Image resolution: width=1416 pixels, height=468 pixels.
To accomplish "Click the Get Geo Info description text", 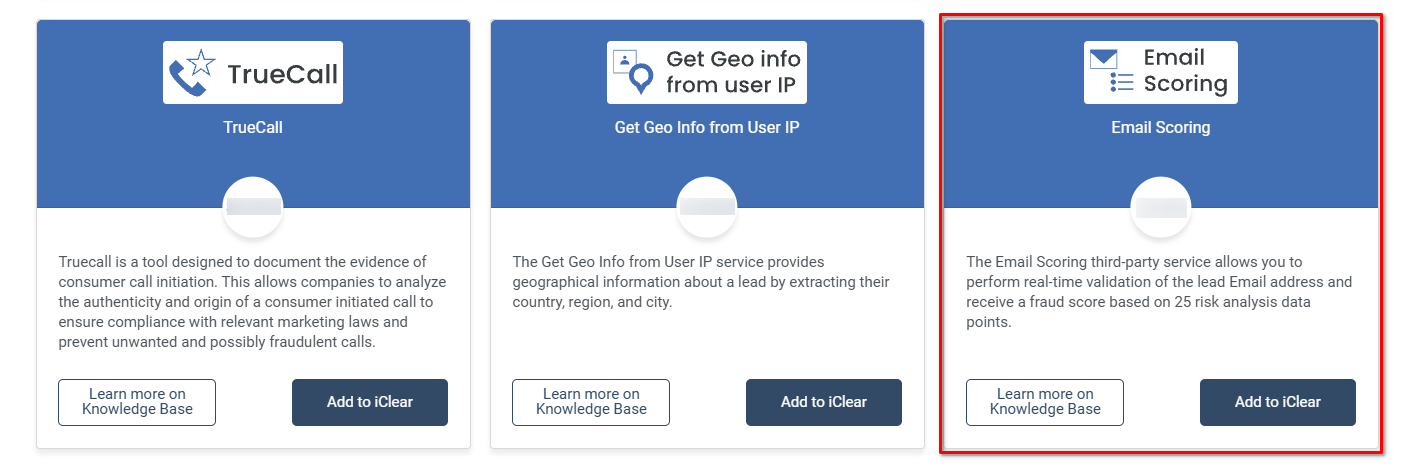I will pyautogui.click(x=700, y=282).
